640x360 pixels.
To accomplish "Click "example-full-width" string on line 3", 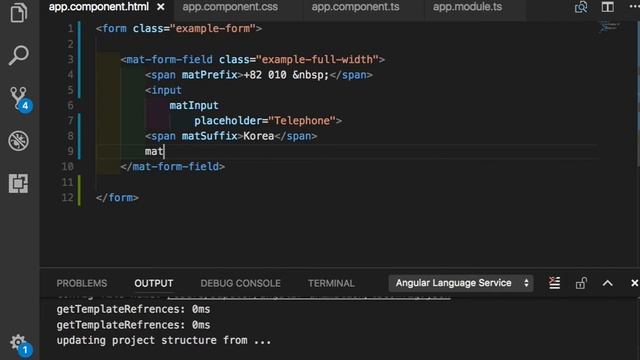I will 317,60.
